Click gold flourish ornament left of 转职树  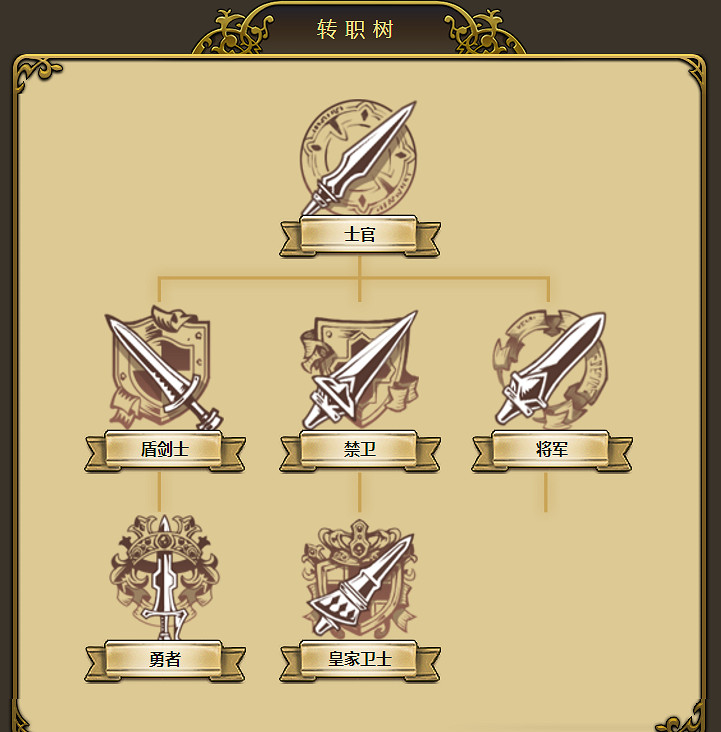pyautogui.click(x=233, y=33)
